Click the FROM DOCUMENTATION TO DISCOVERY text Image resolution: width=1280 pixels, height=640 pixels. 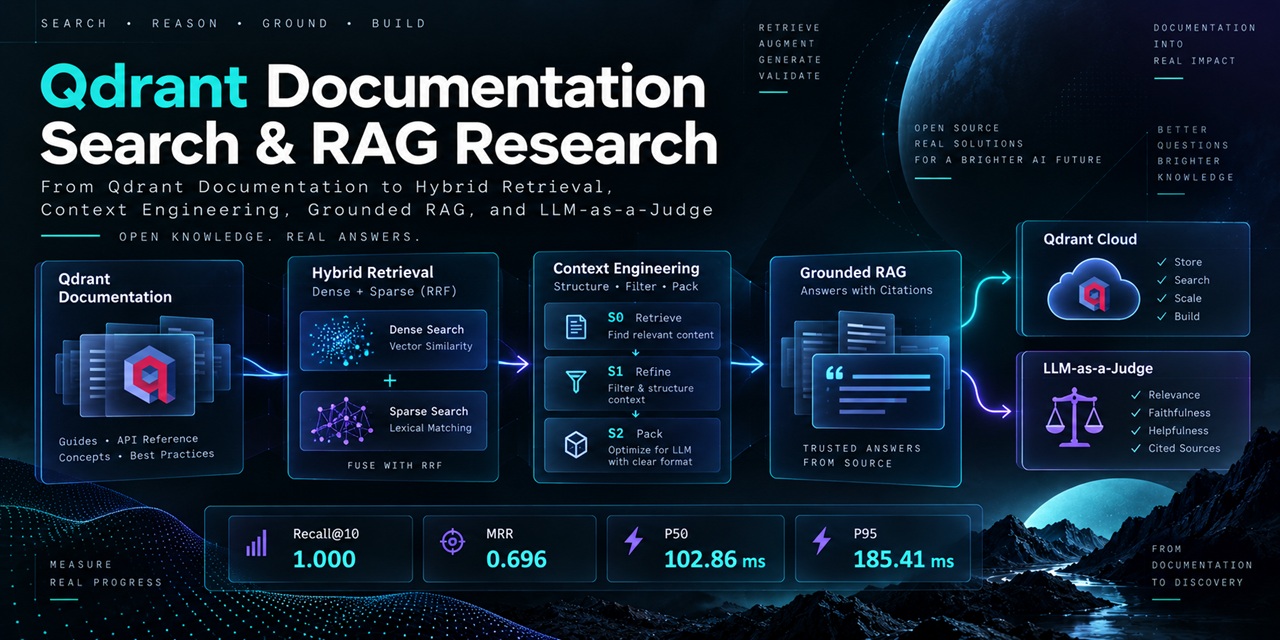point(1201,565)
